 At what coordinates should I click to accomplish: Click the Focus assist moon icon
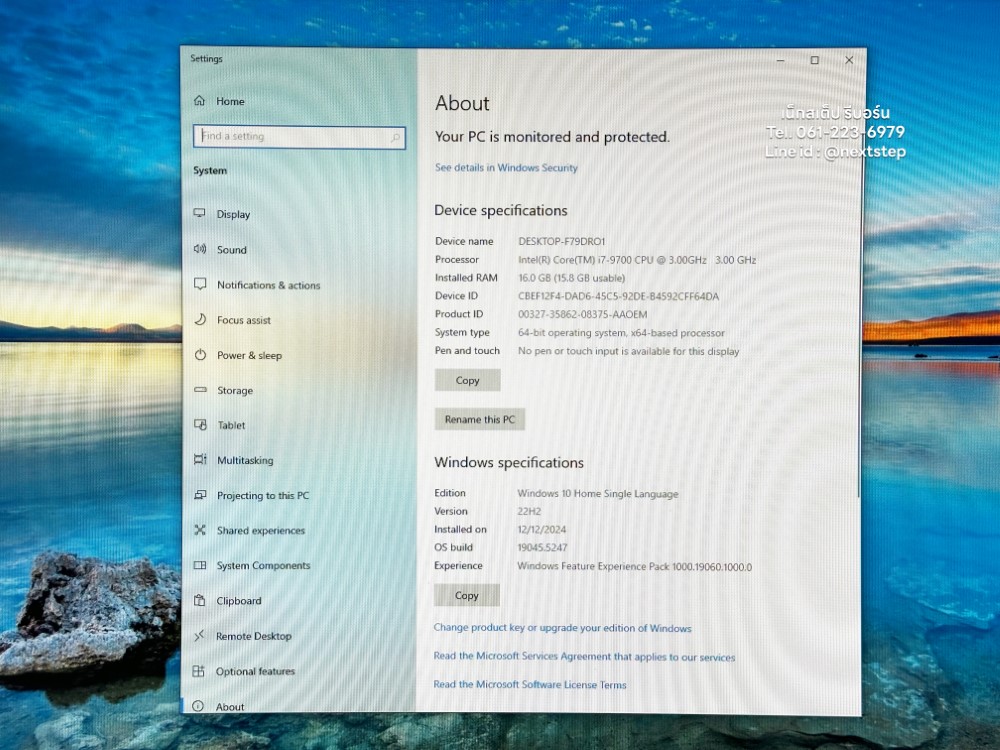(x=200, y=320)
